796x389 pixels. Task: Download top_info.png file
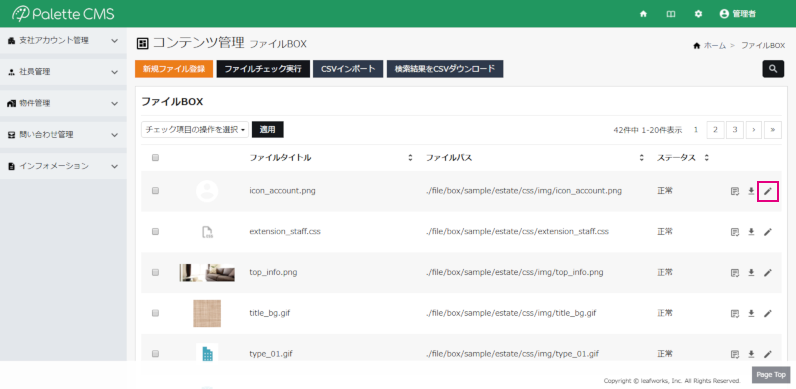click(x=751, y=272)
